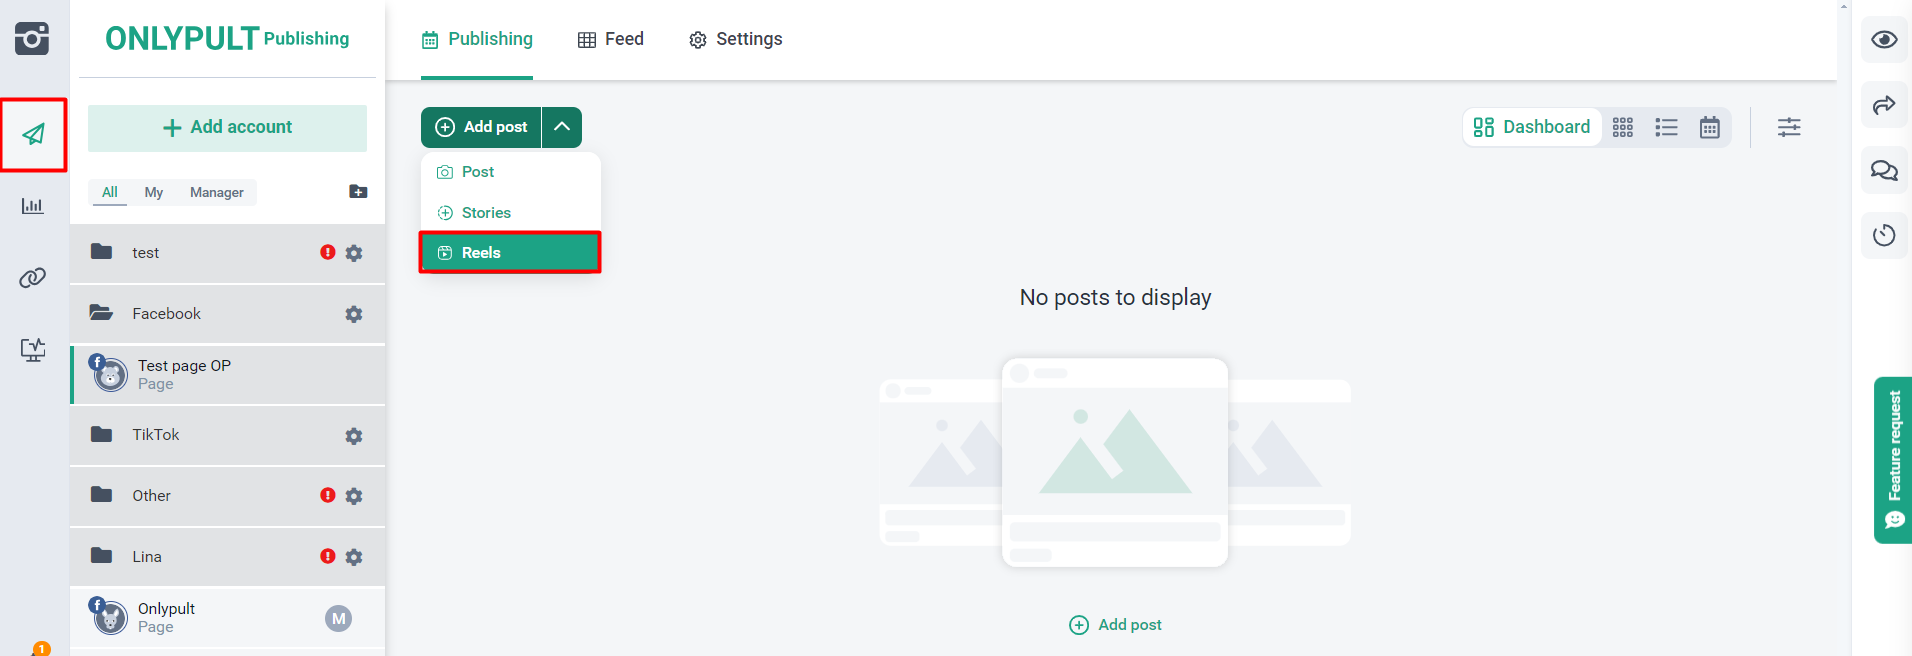Switch to calendar view layout

point(1710,127)
